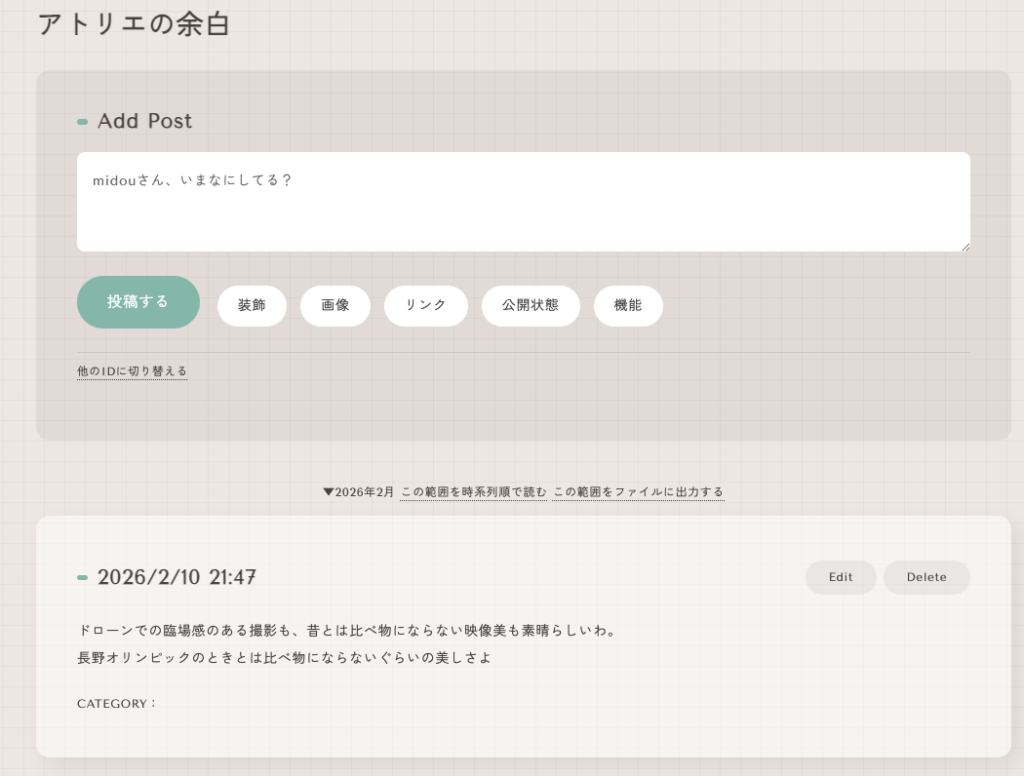Click the green dash beside Add Post
The width and height of the screenshot is (1024, 776).
click(82, 122)
